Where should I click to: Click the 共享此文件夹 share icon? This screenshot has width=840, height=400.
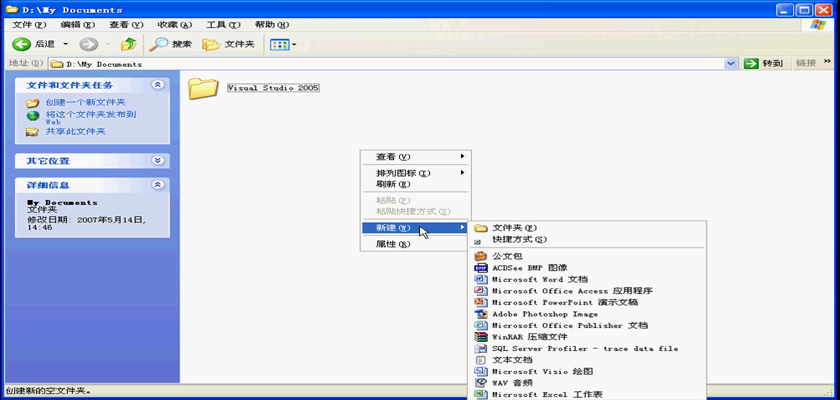coord(33,132)
